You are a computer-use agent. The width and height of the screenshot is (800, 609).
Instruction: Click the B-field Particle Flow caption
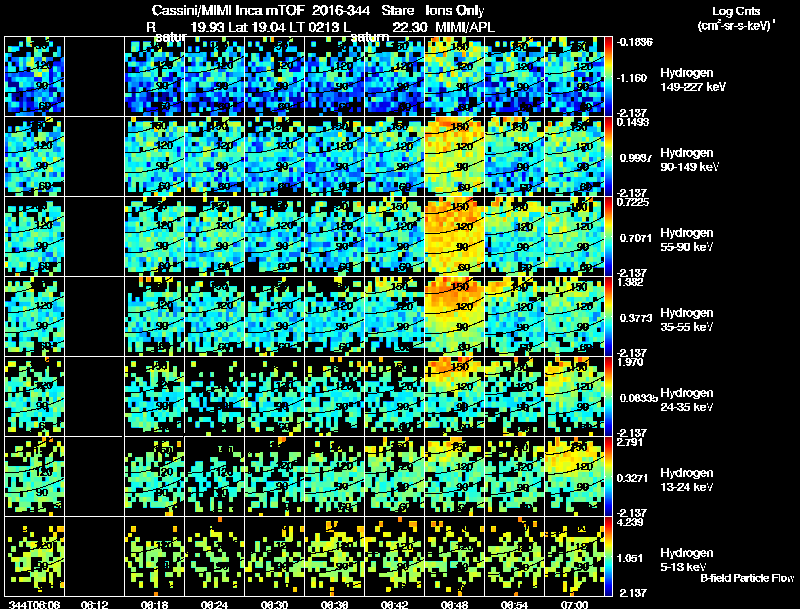click(x=747, y=578)
